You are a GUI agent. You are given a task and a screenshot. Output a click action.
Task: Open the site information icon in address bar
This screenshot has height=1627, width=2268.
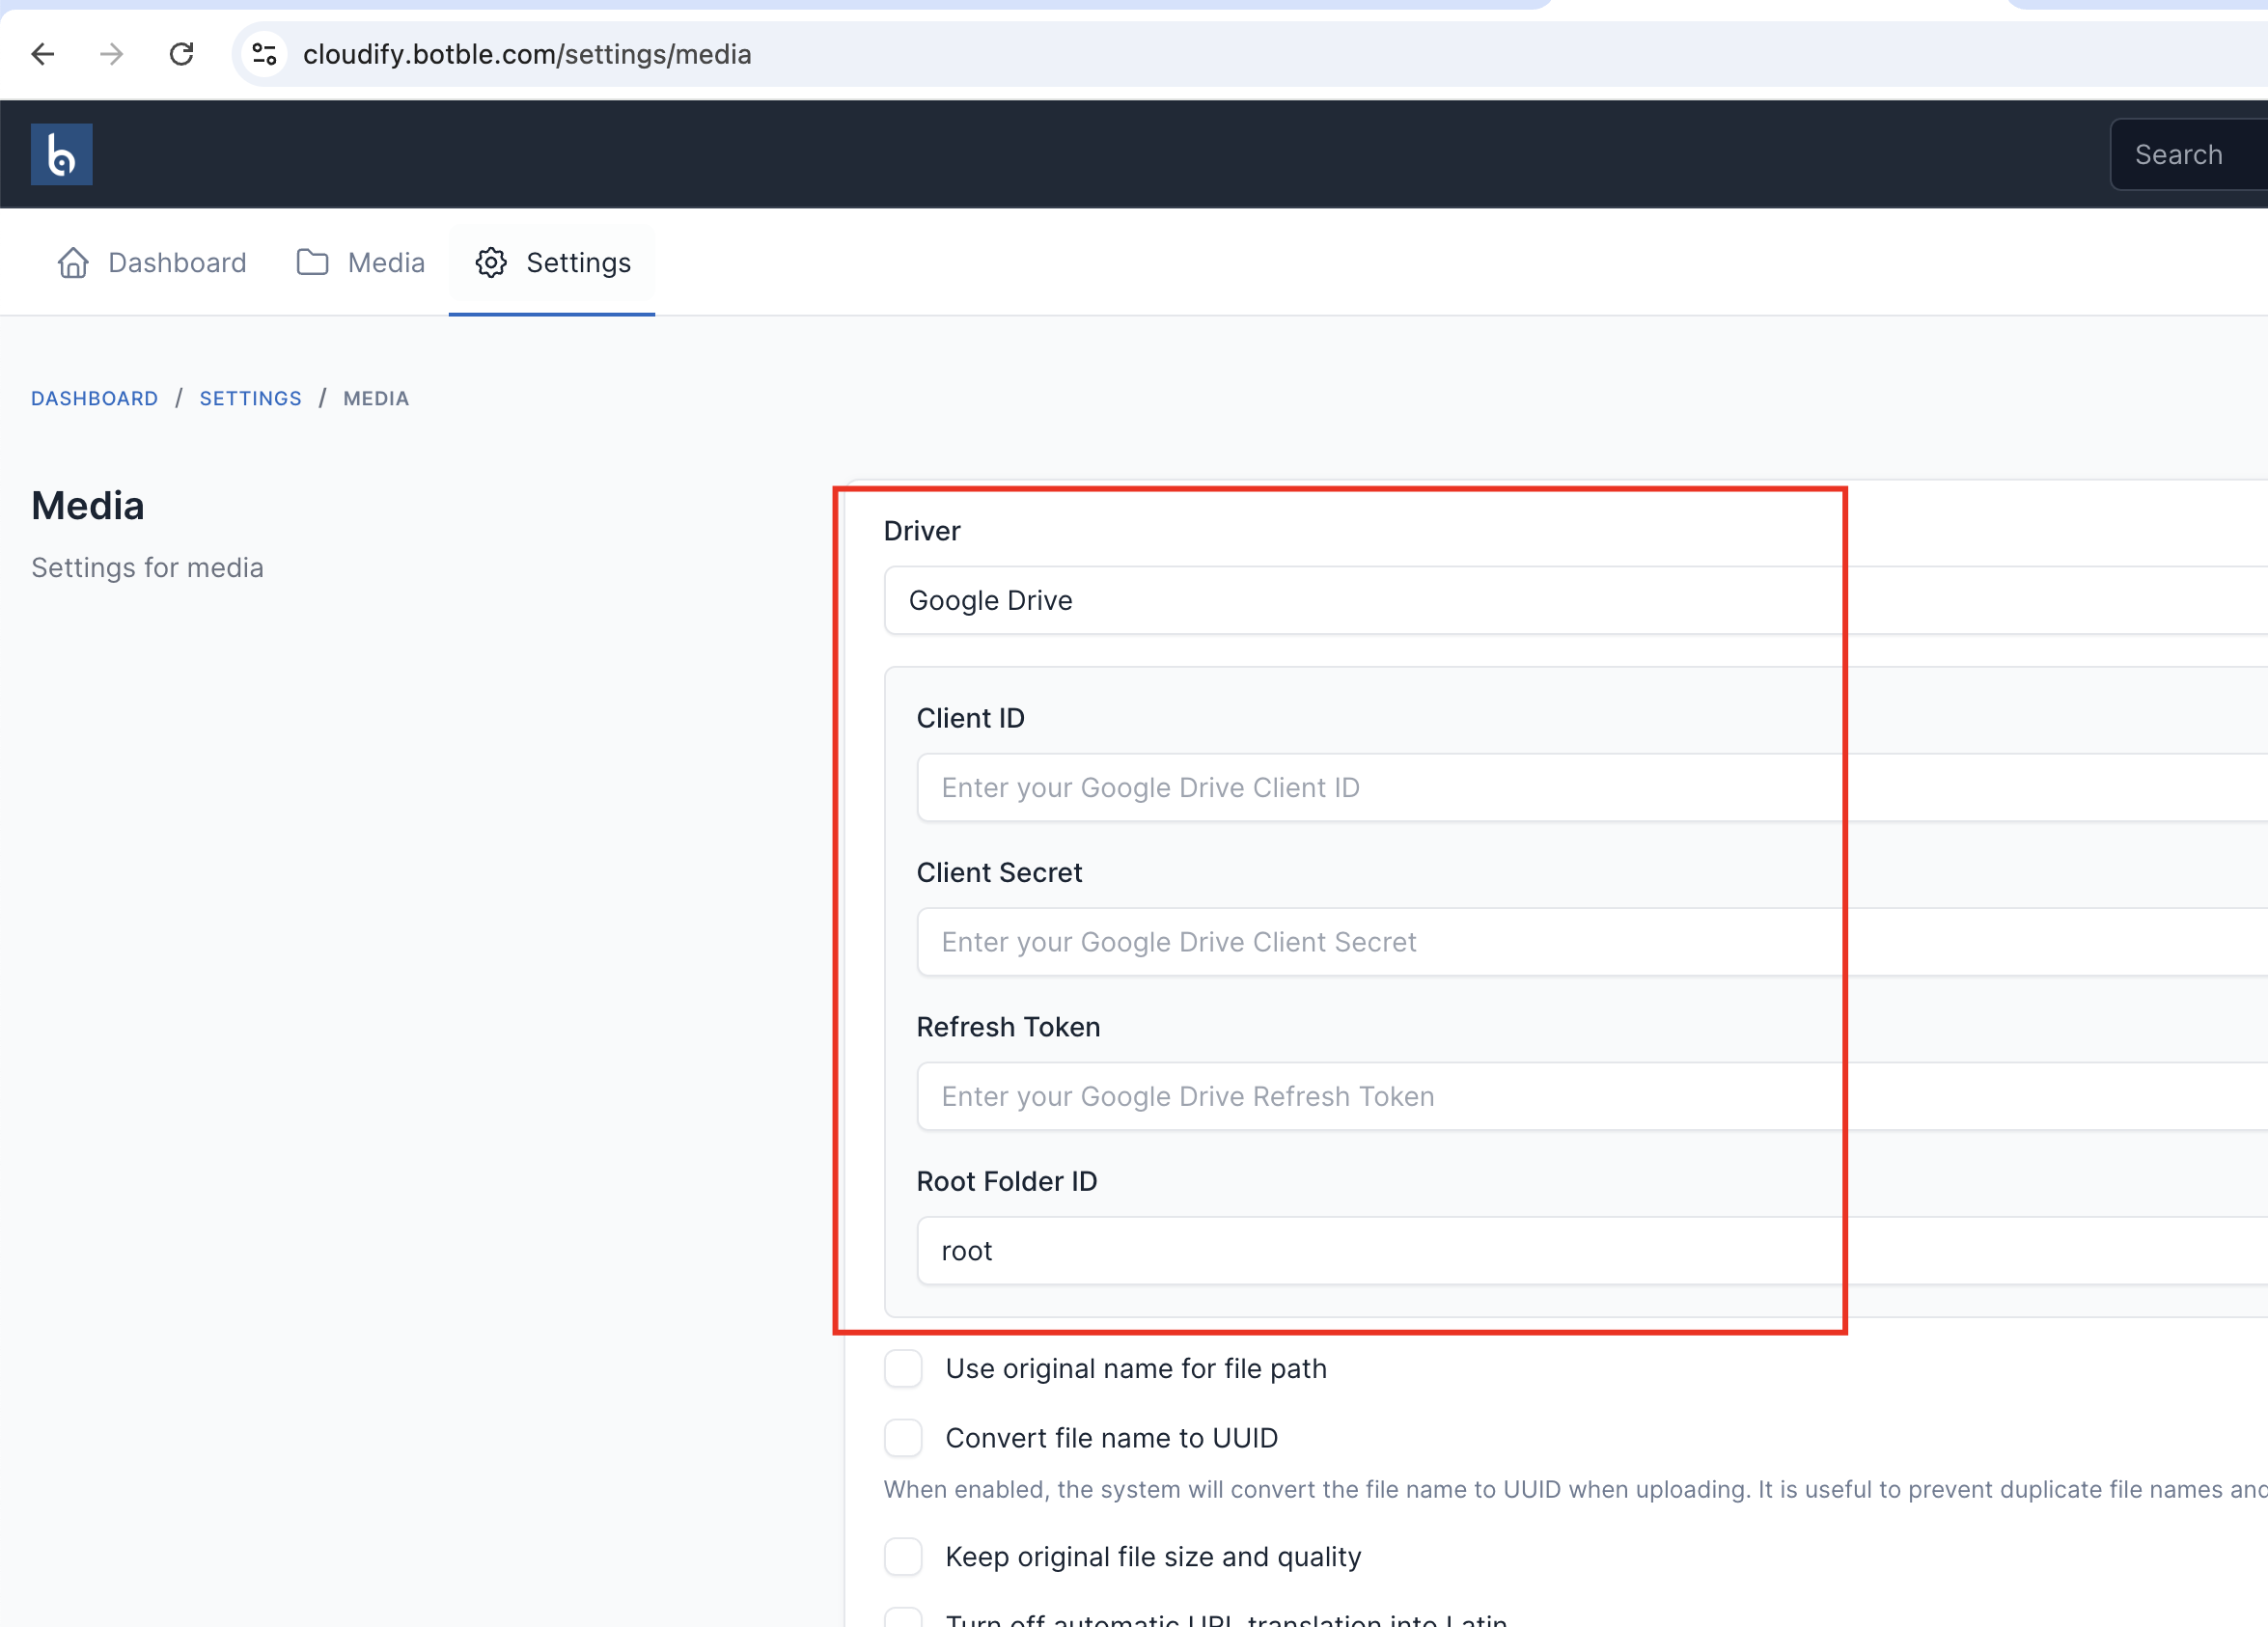coord(264,54)
